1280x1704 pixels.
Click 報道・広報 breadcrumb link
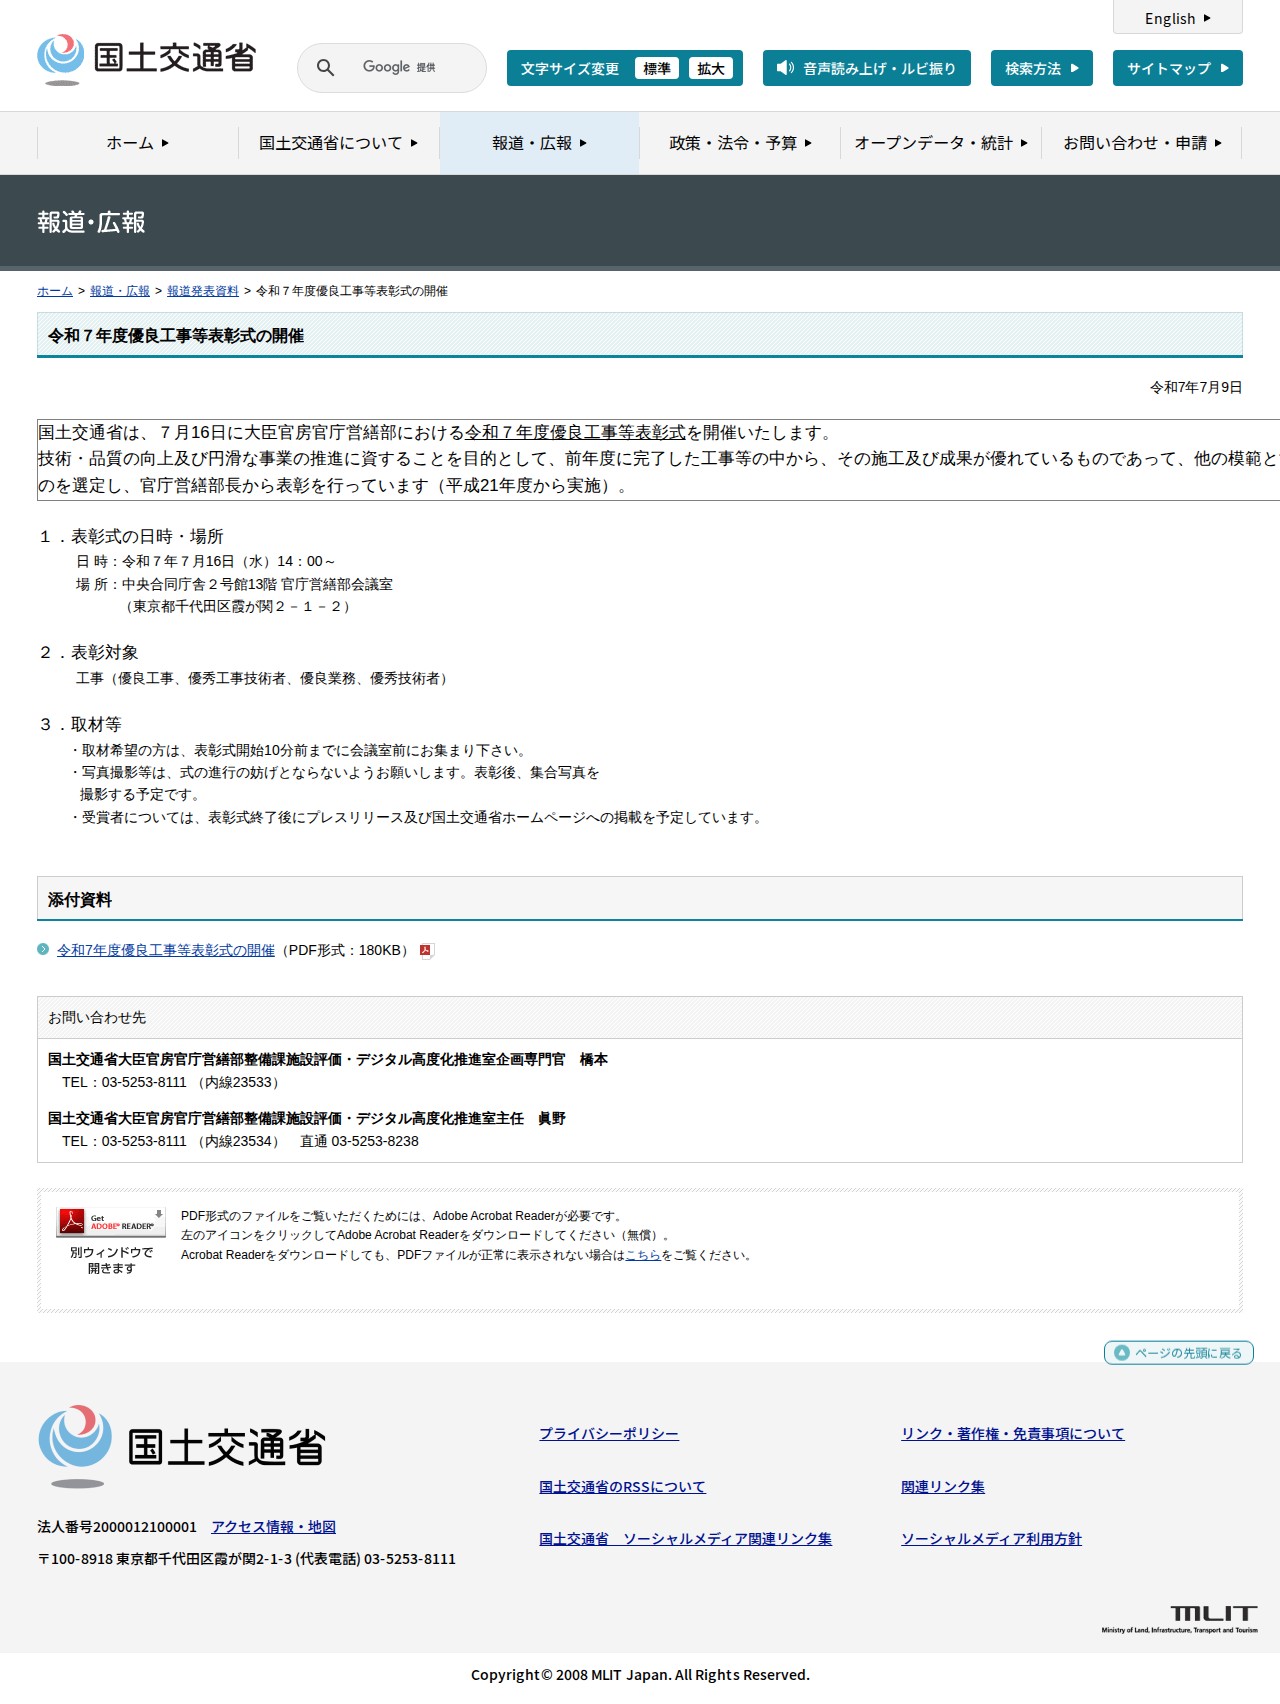click(120, 291)
